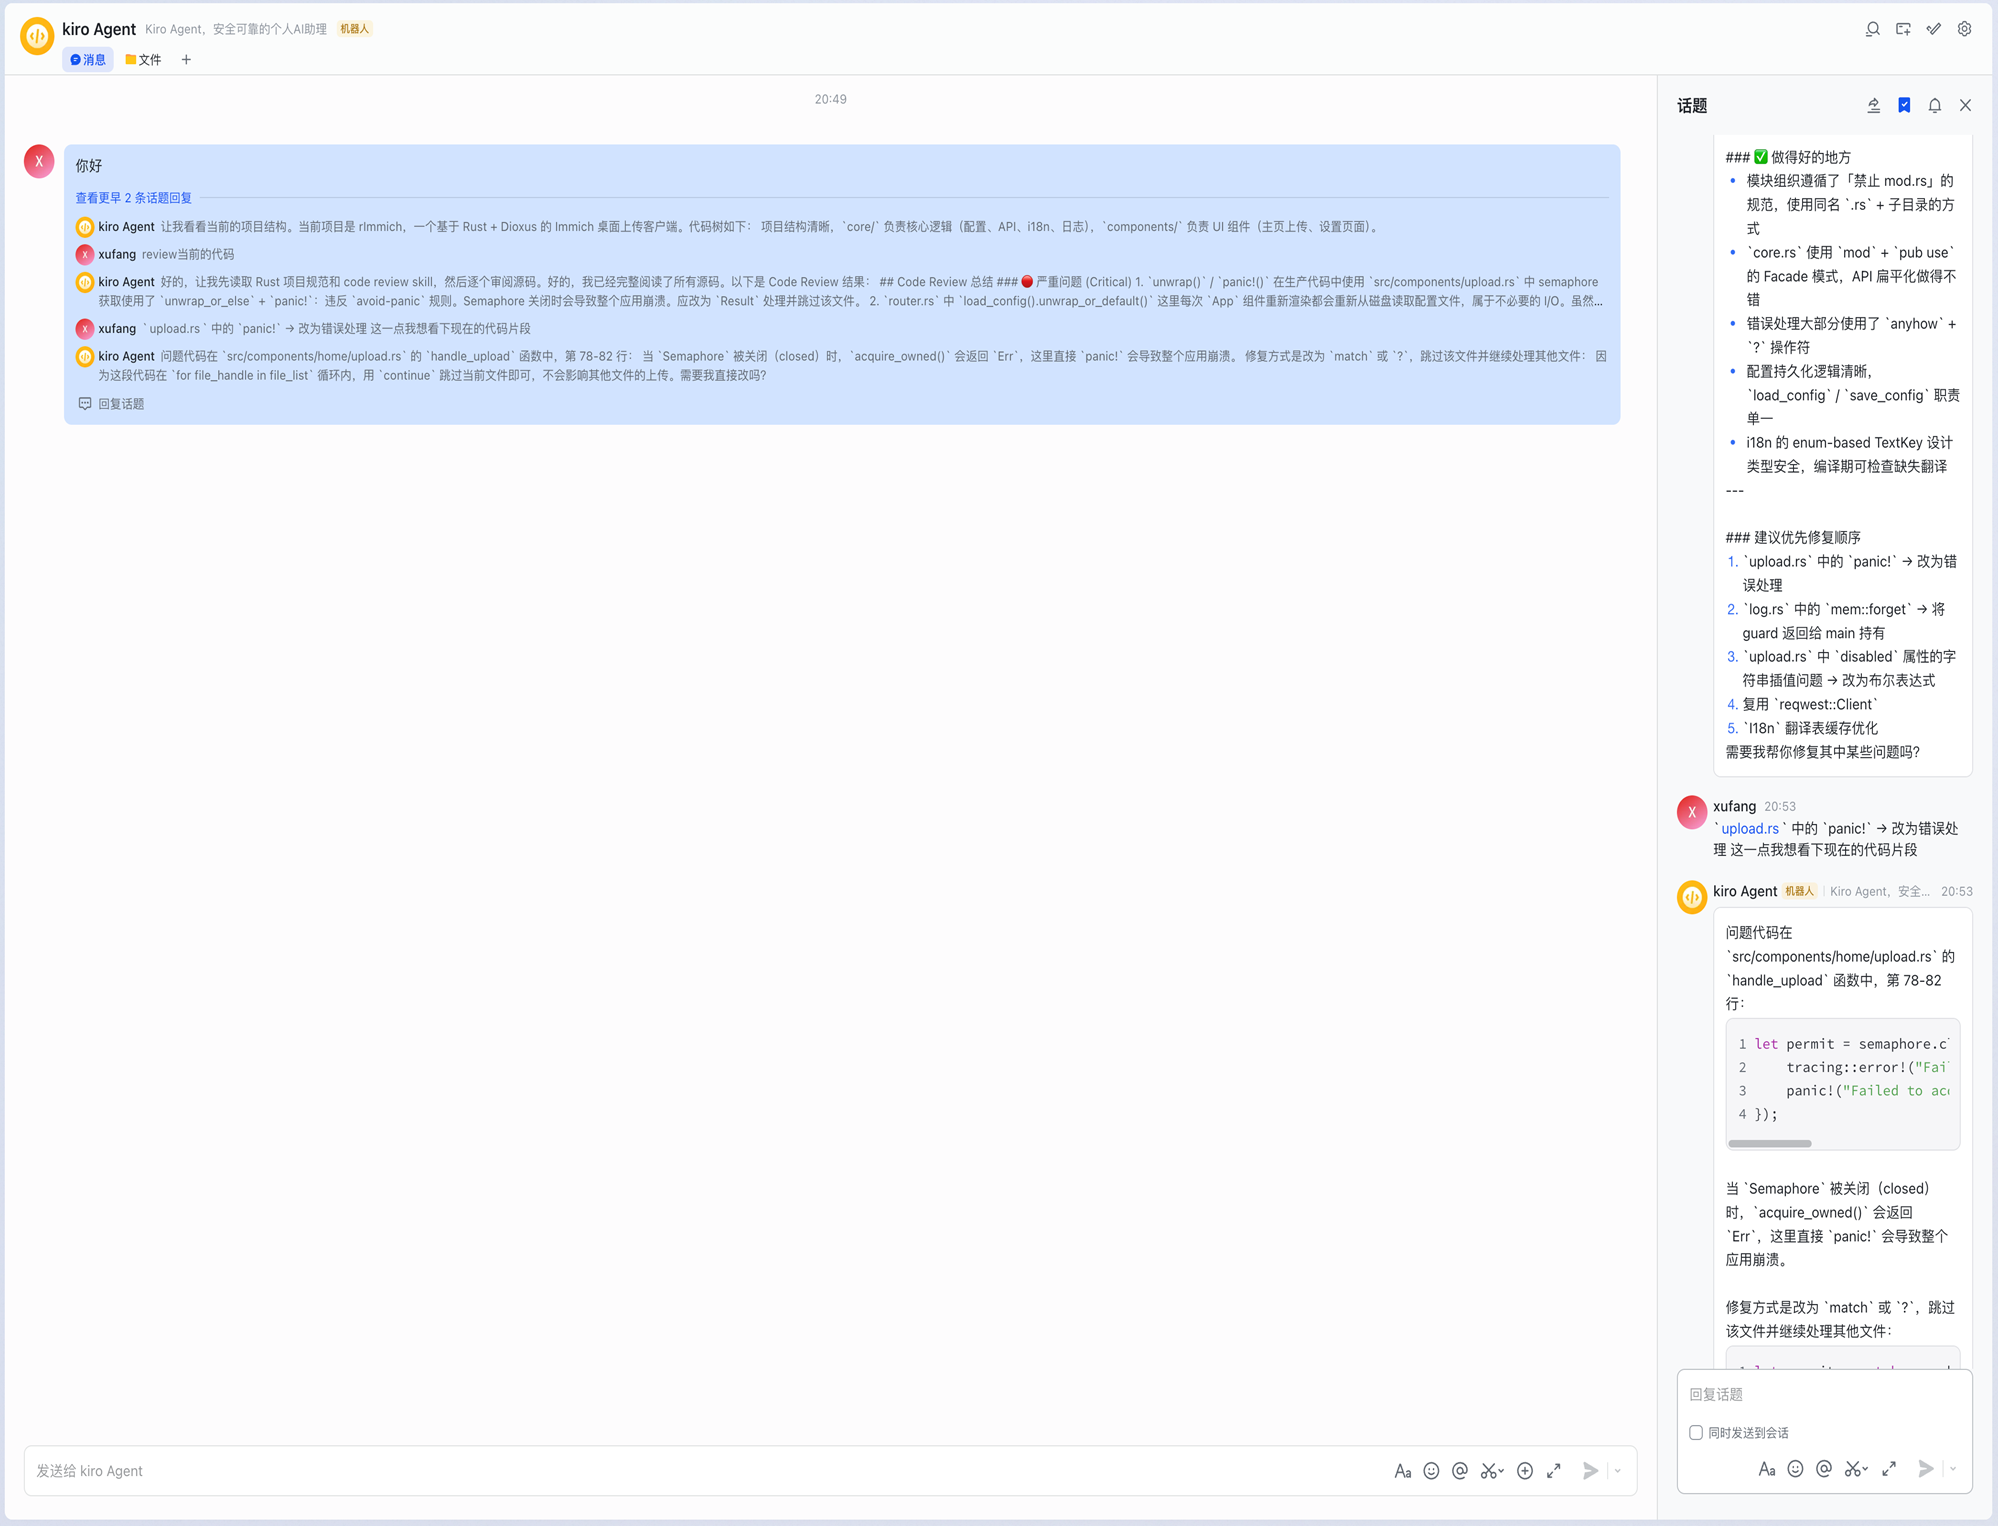Click the @ mention icon in the topic reply box
This screenshot has width=1998, height=1526.
pos(1824,1468)
